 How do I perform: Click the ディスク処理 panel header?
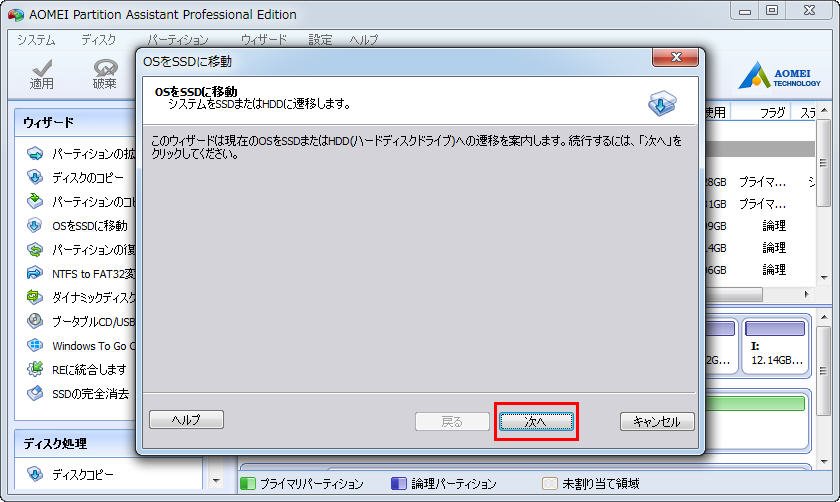(76, 444)
